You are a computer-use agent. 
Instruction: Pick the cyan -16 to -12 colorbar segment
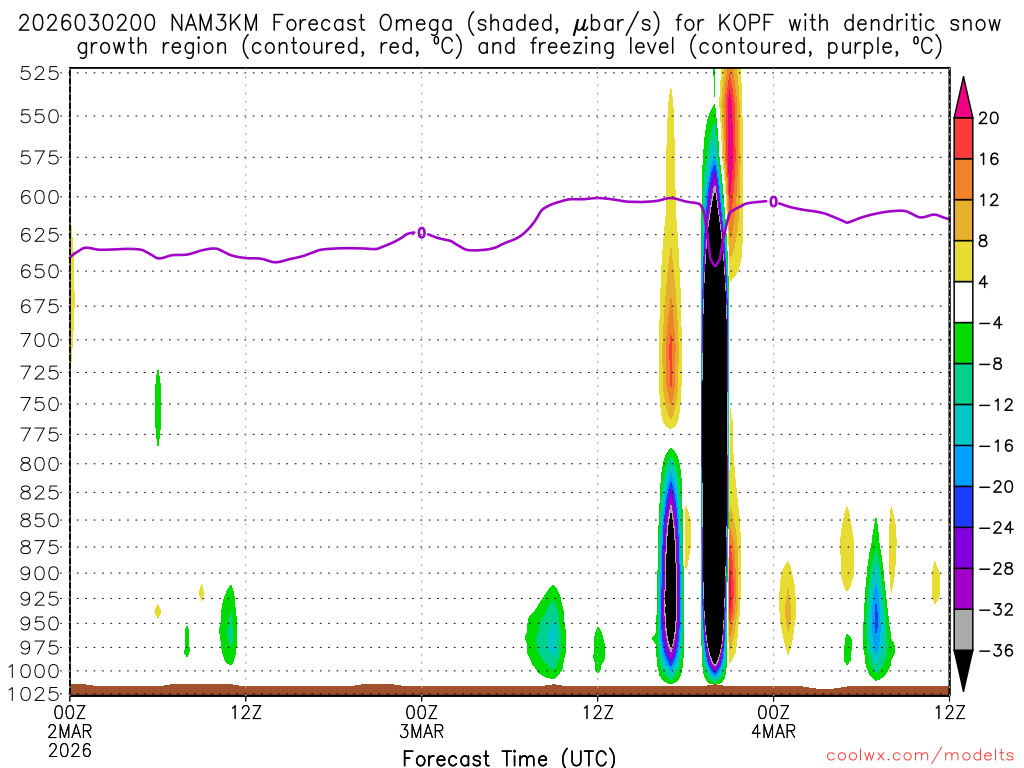[x=963, y=425]
